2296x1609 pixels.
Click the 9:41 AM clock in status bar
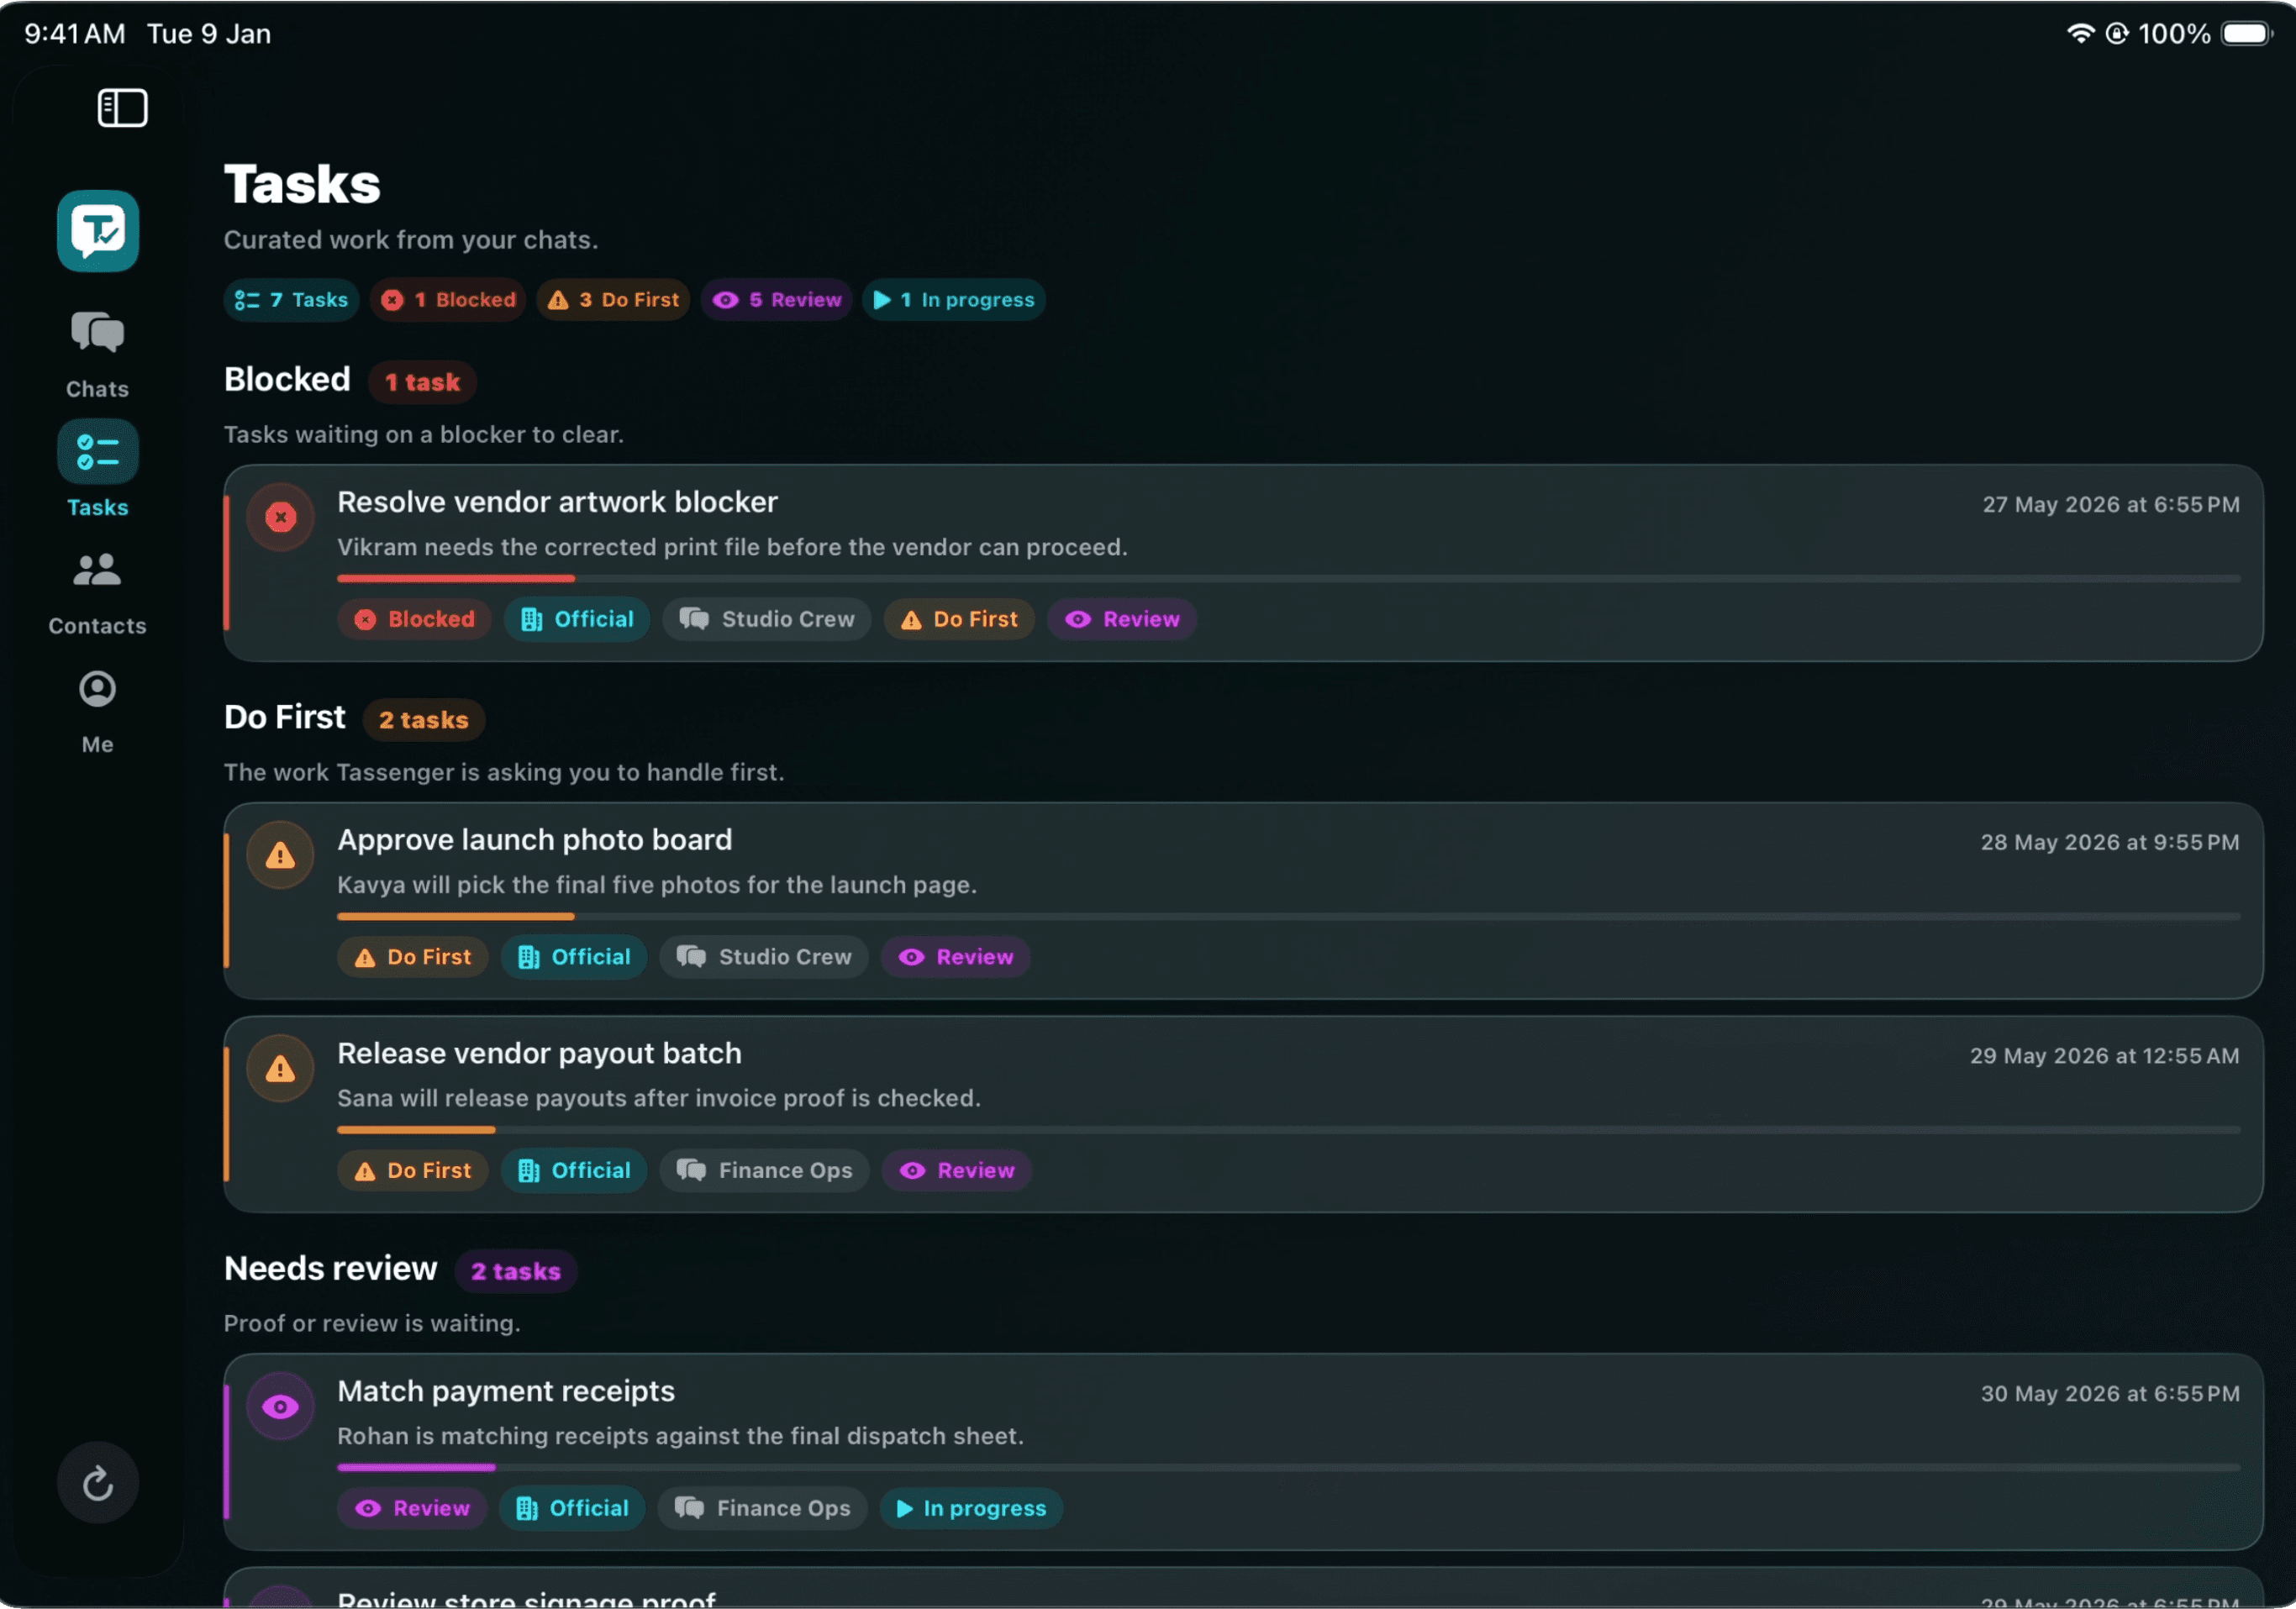75,34
